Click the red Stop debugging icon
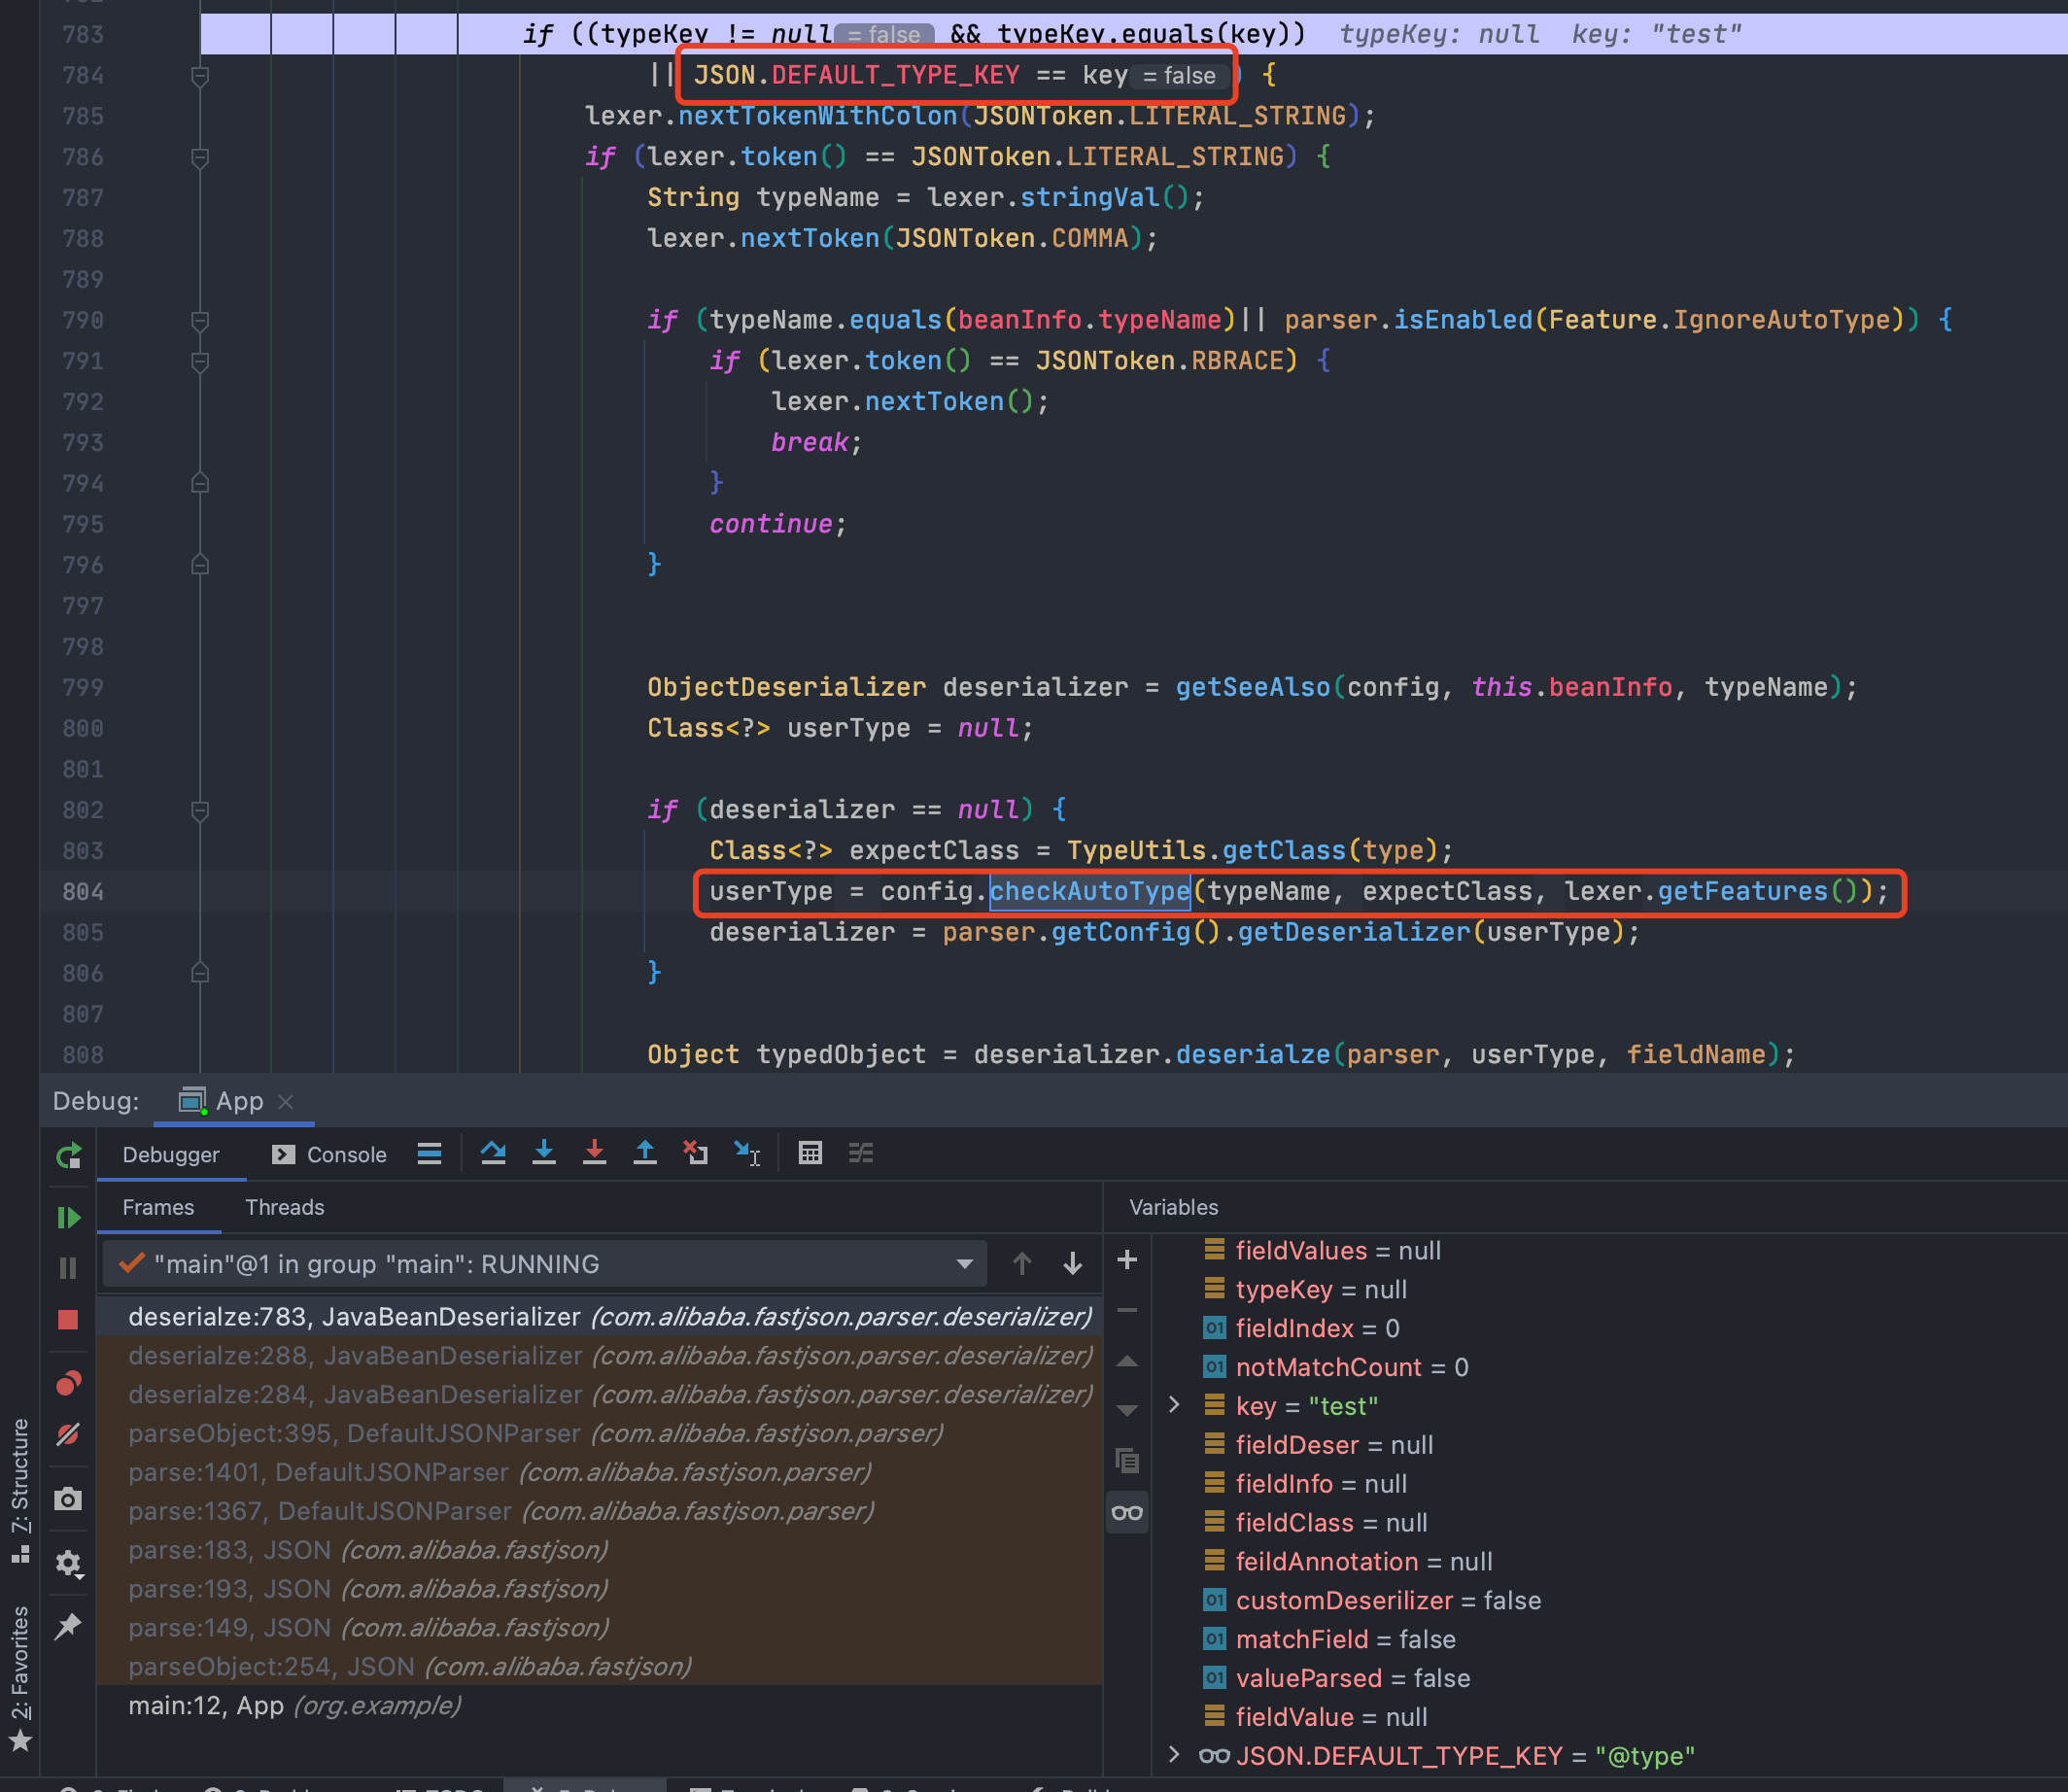2068x1792 pixels. pos(68,1320)
